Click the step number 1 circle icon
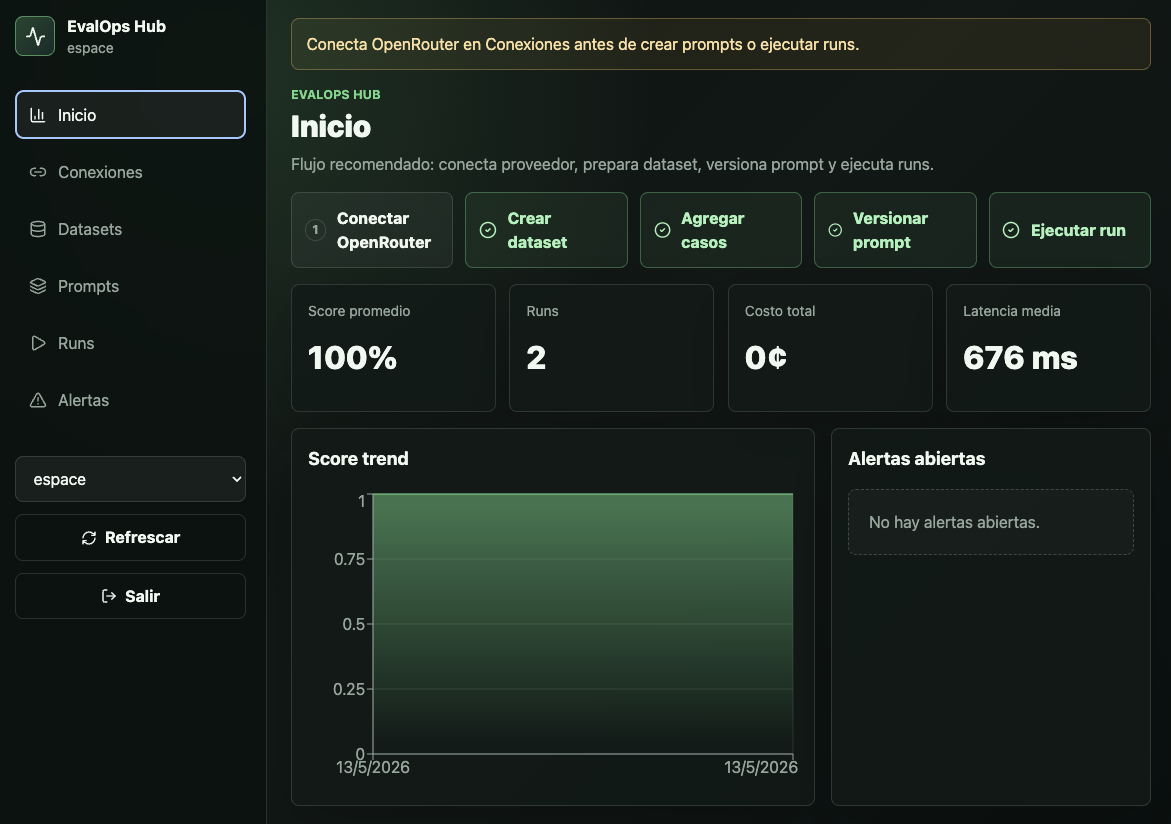Screen dimensions: 1171x824 click(316, 230)
